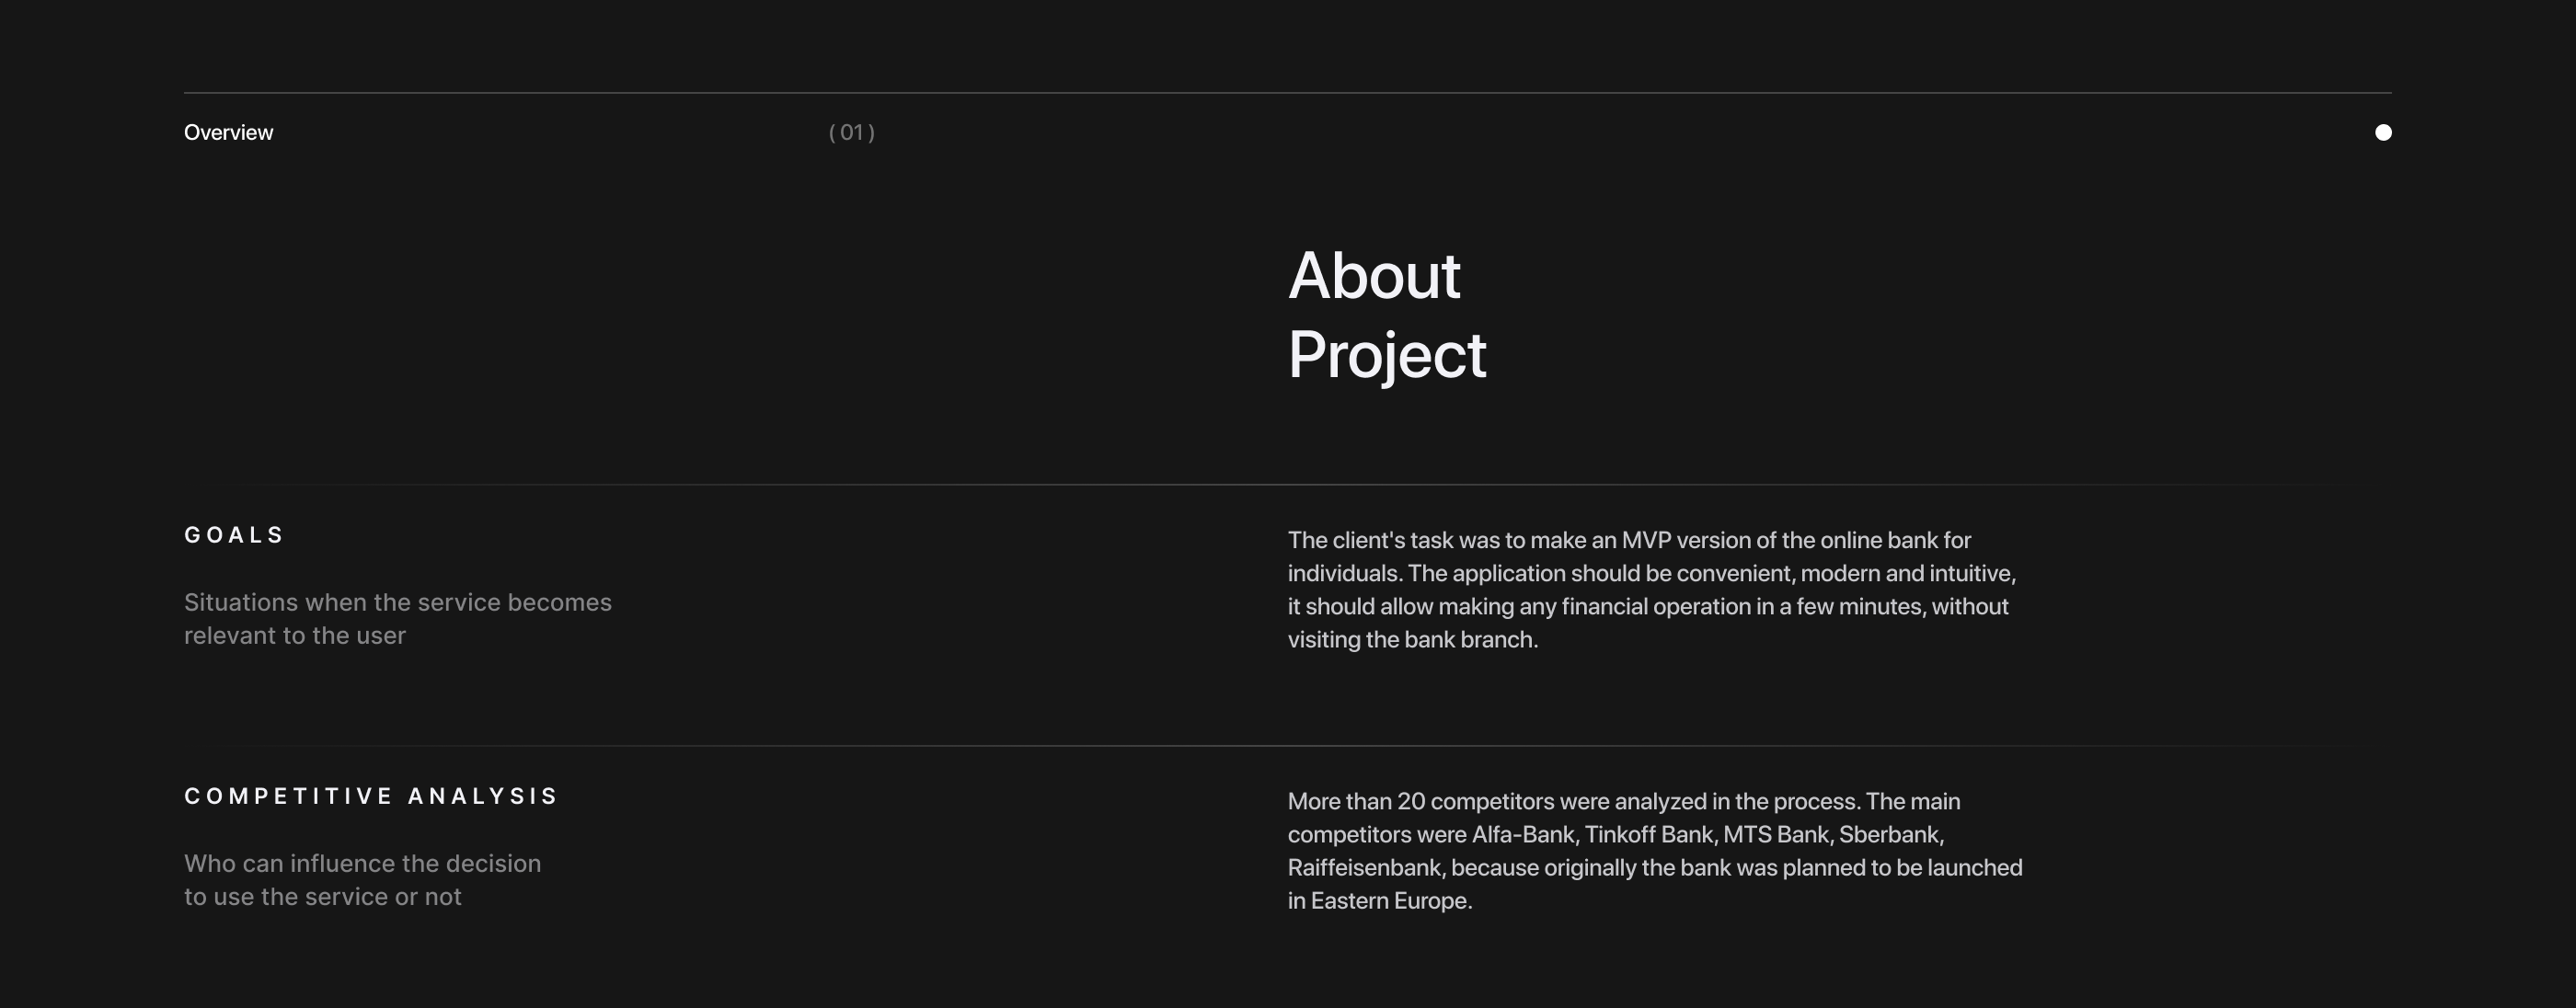Click the paragraph about 20 competitors

tap(1654, 851)
